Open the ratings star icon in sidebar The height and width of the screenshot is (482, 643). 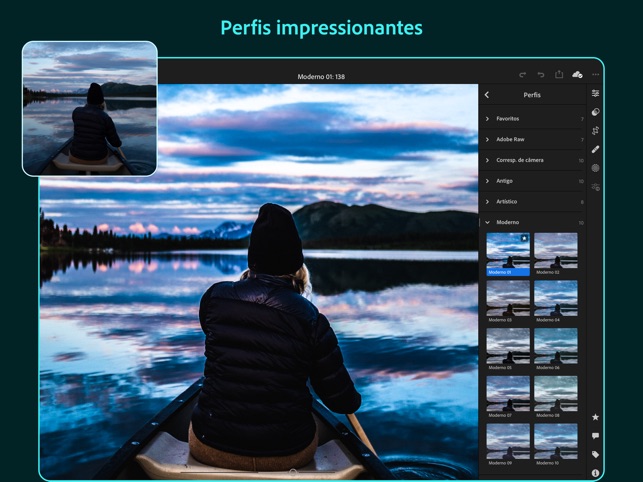pyautogui.click(x=596, y=417)
